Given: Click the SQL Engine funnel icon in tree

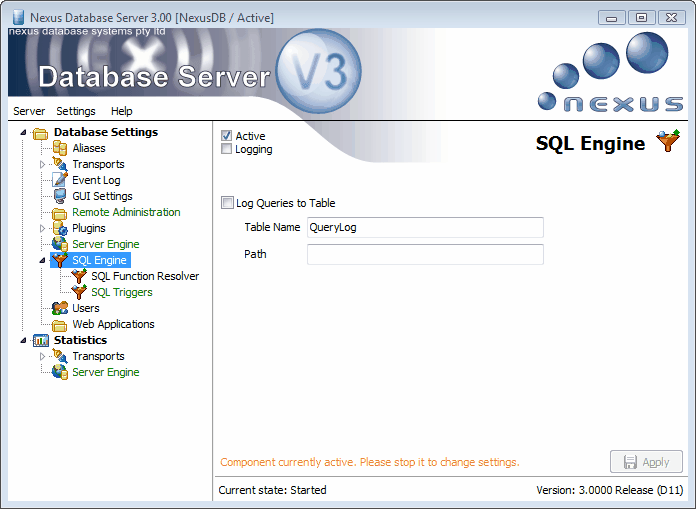Looking at the screenshot, I should coord(60,260).
